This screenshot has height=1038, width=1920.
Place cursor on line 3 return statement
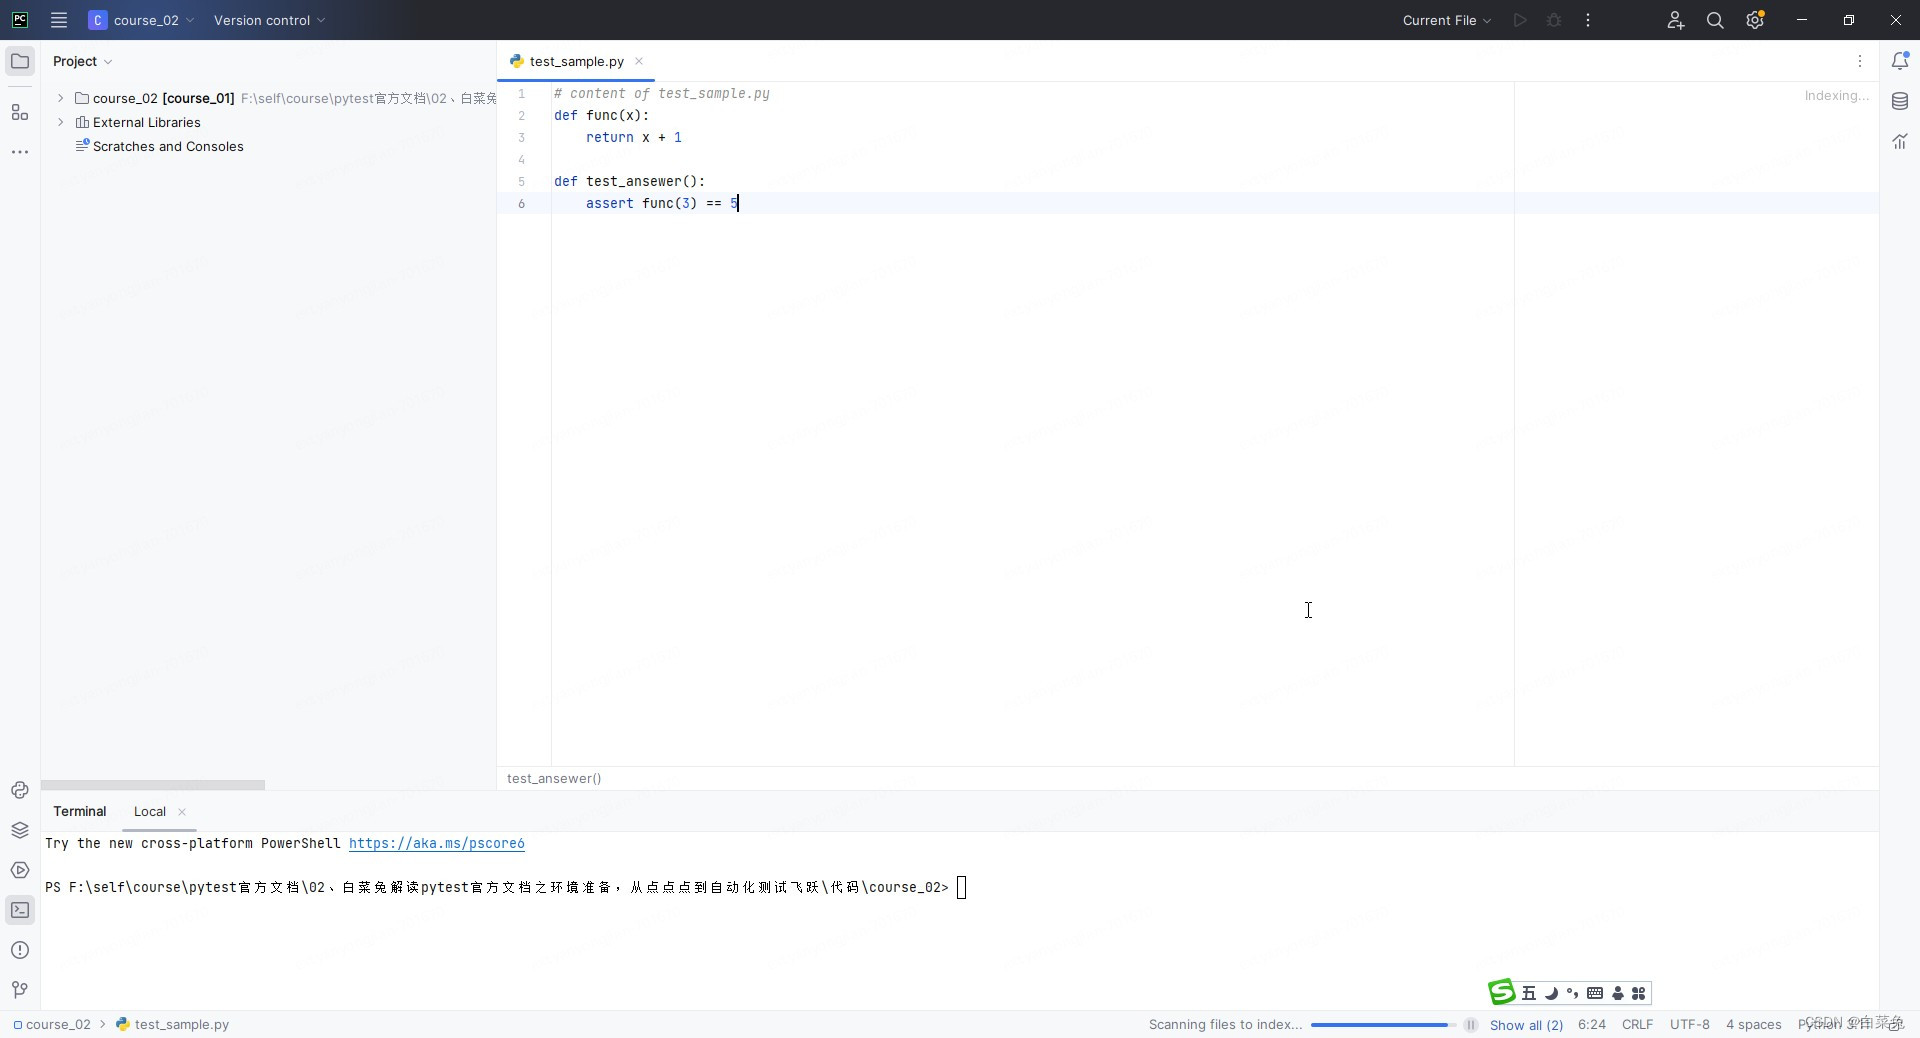coord(633,137)
